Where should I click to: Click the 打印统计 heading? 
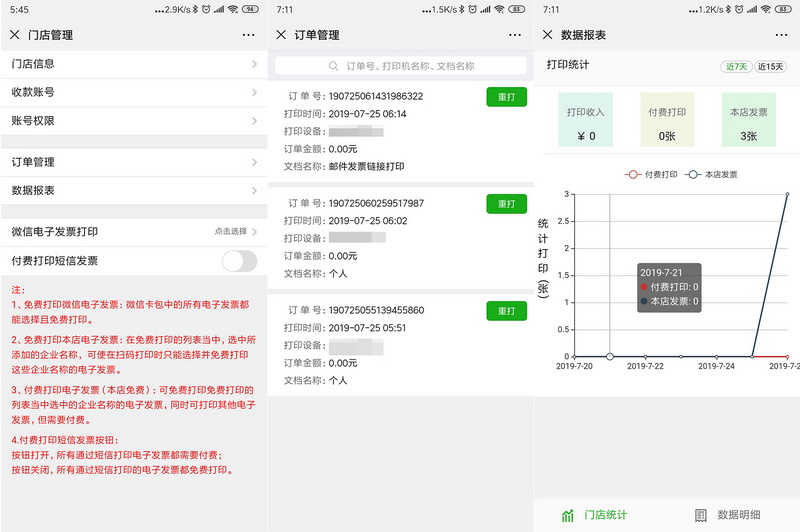coord(568,65)
